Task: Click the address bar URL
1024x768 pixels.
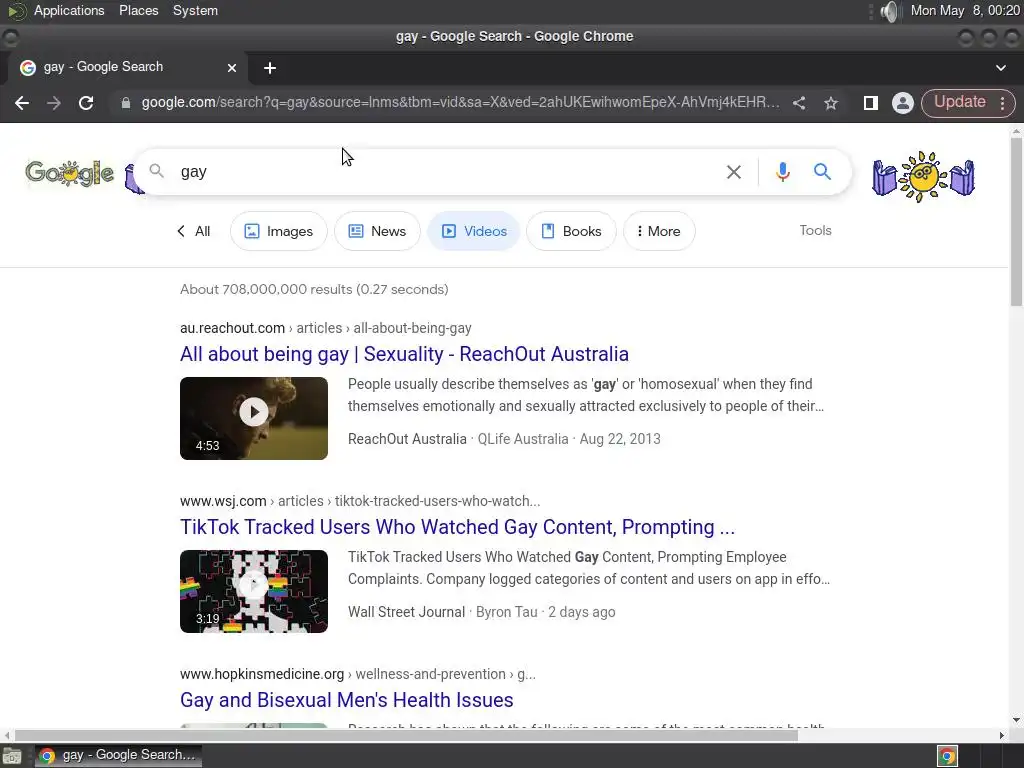Action: 460,103
